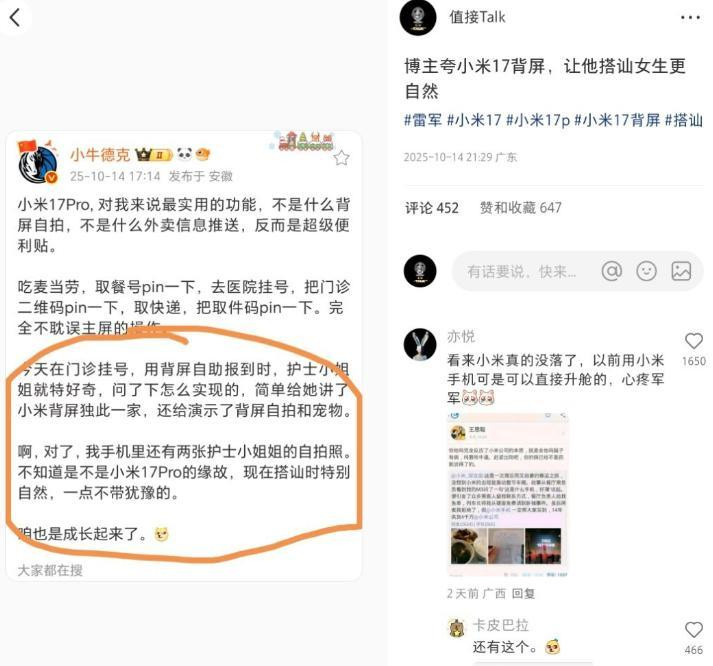Open the #小米17背屏 hashtag
Viewport: 713px width, 666px height.
coord(617,120)
